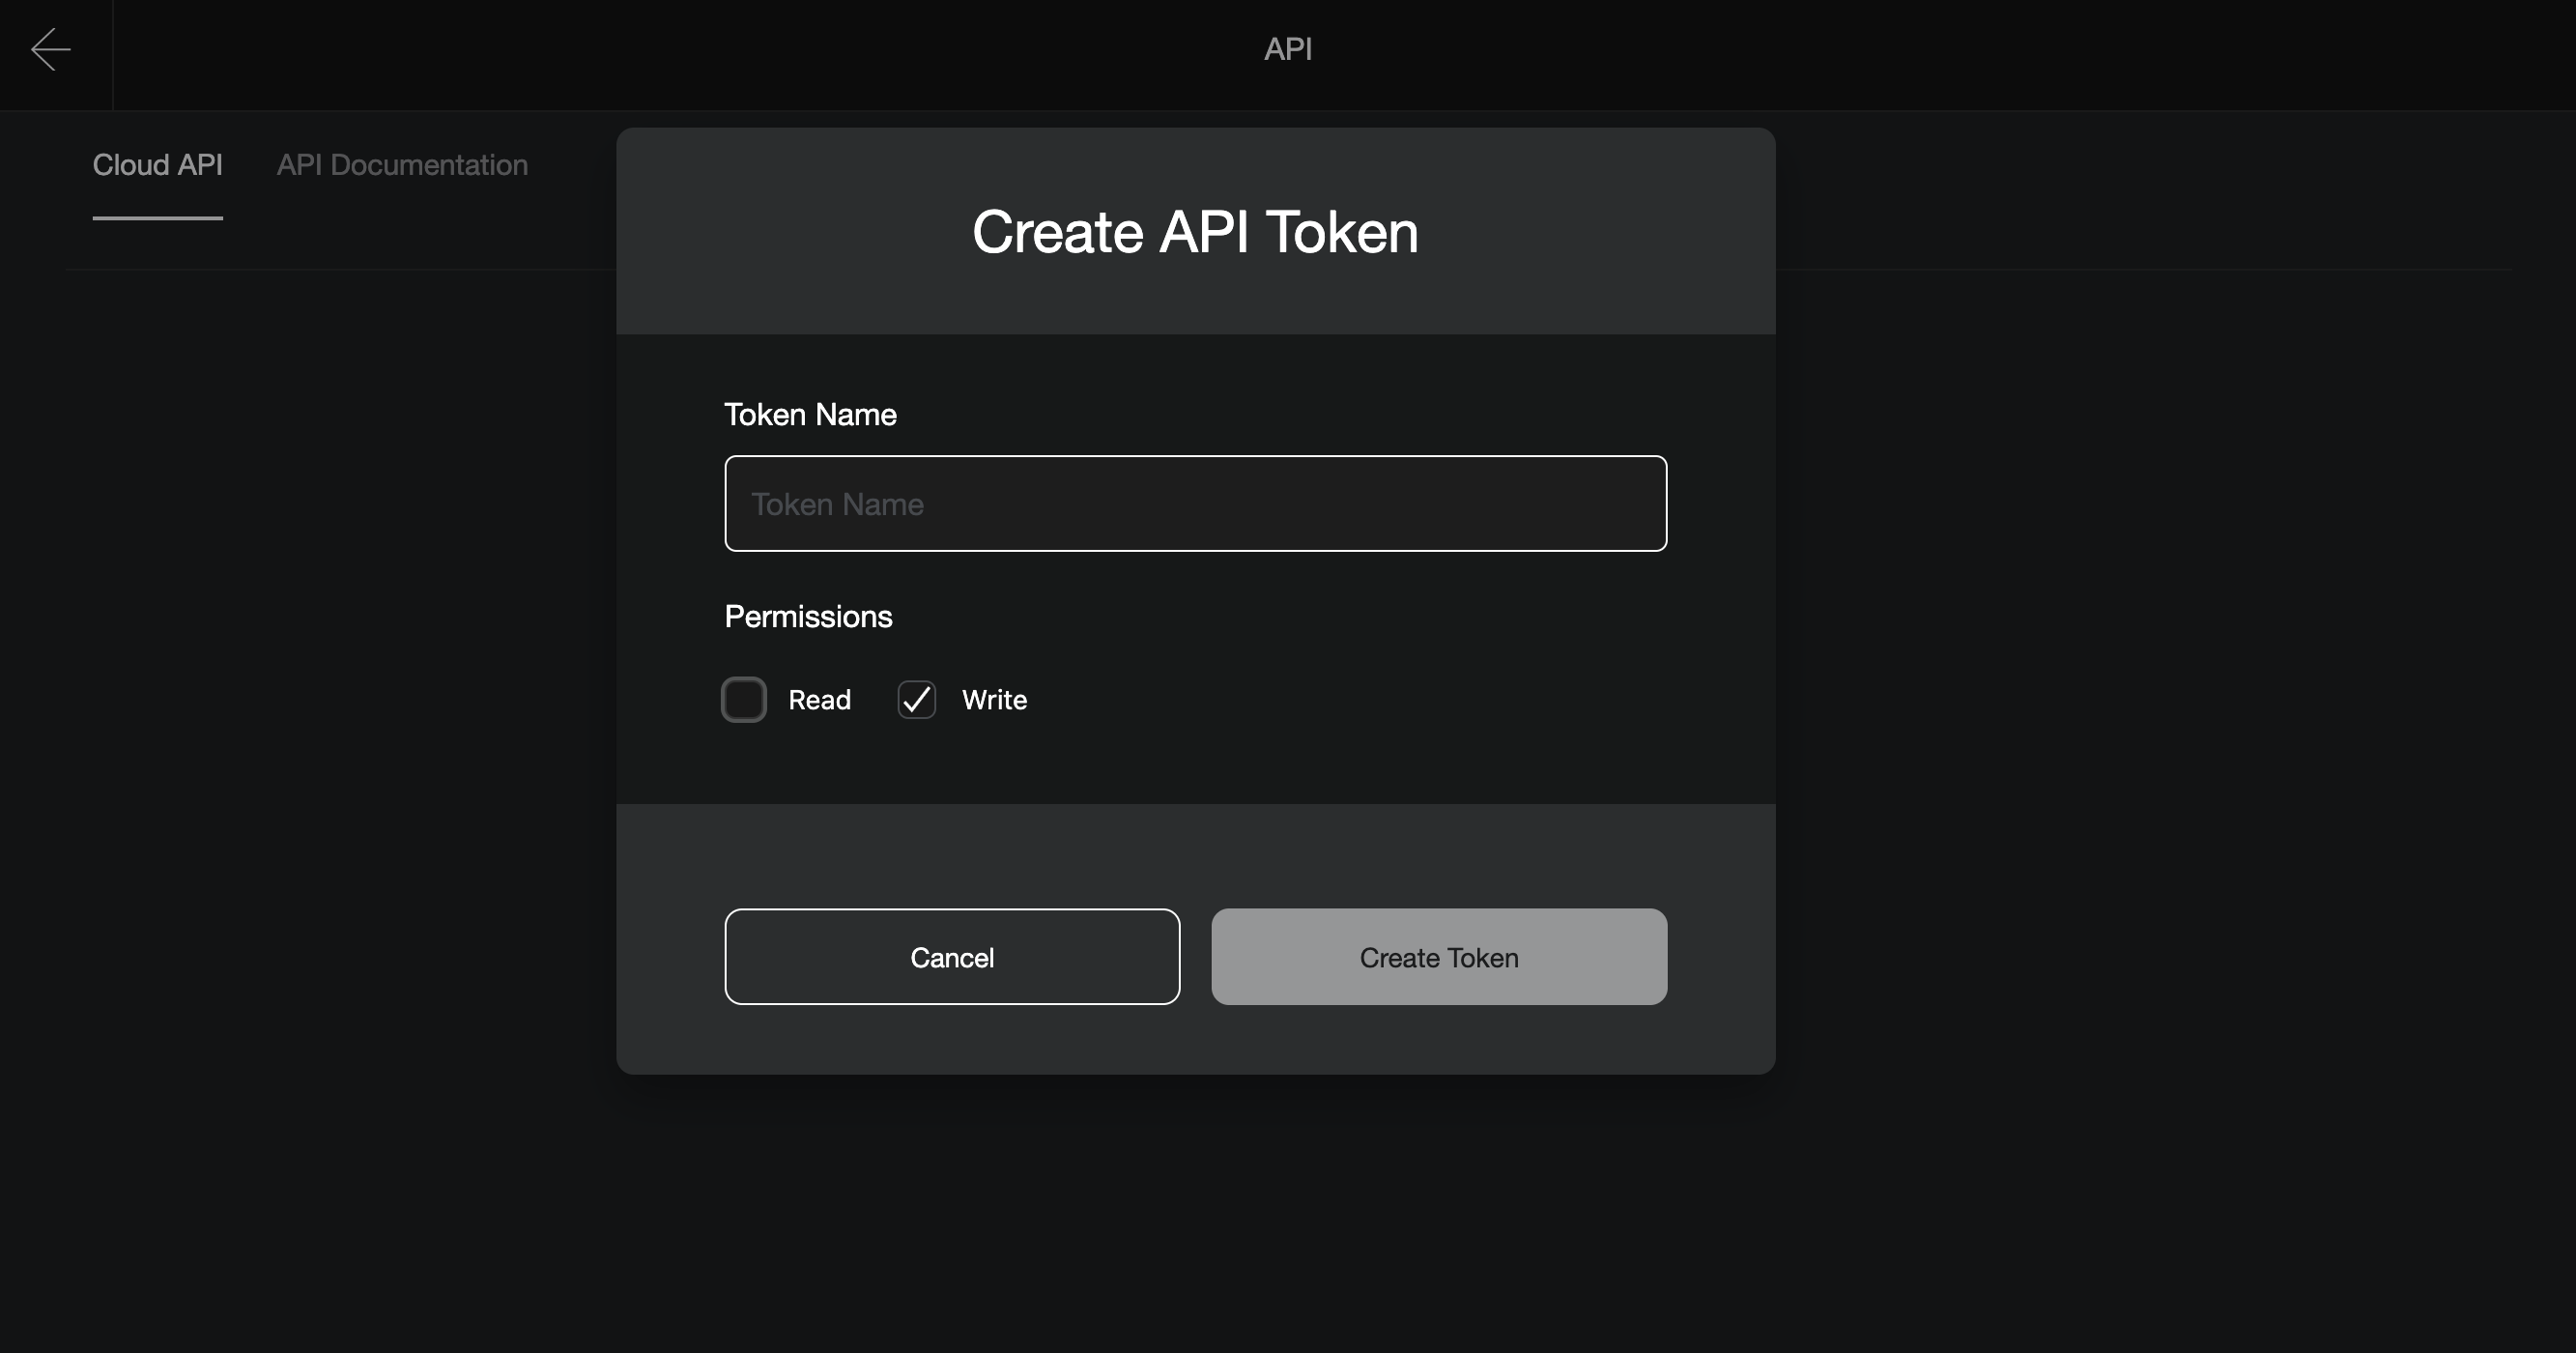Click the Create Token button
Viewport: 2576px width, 1353px height.
1438,957
